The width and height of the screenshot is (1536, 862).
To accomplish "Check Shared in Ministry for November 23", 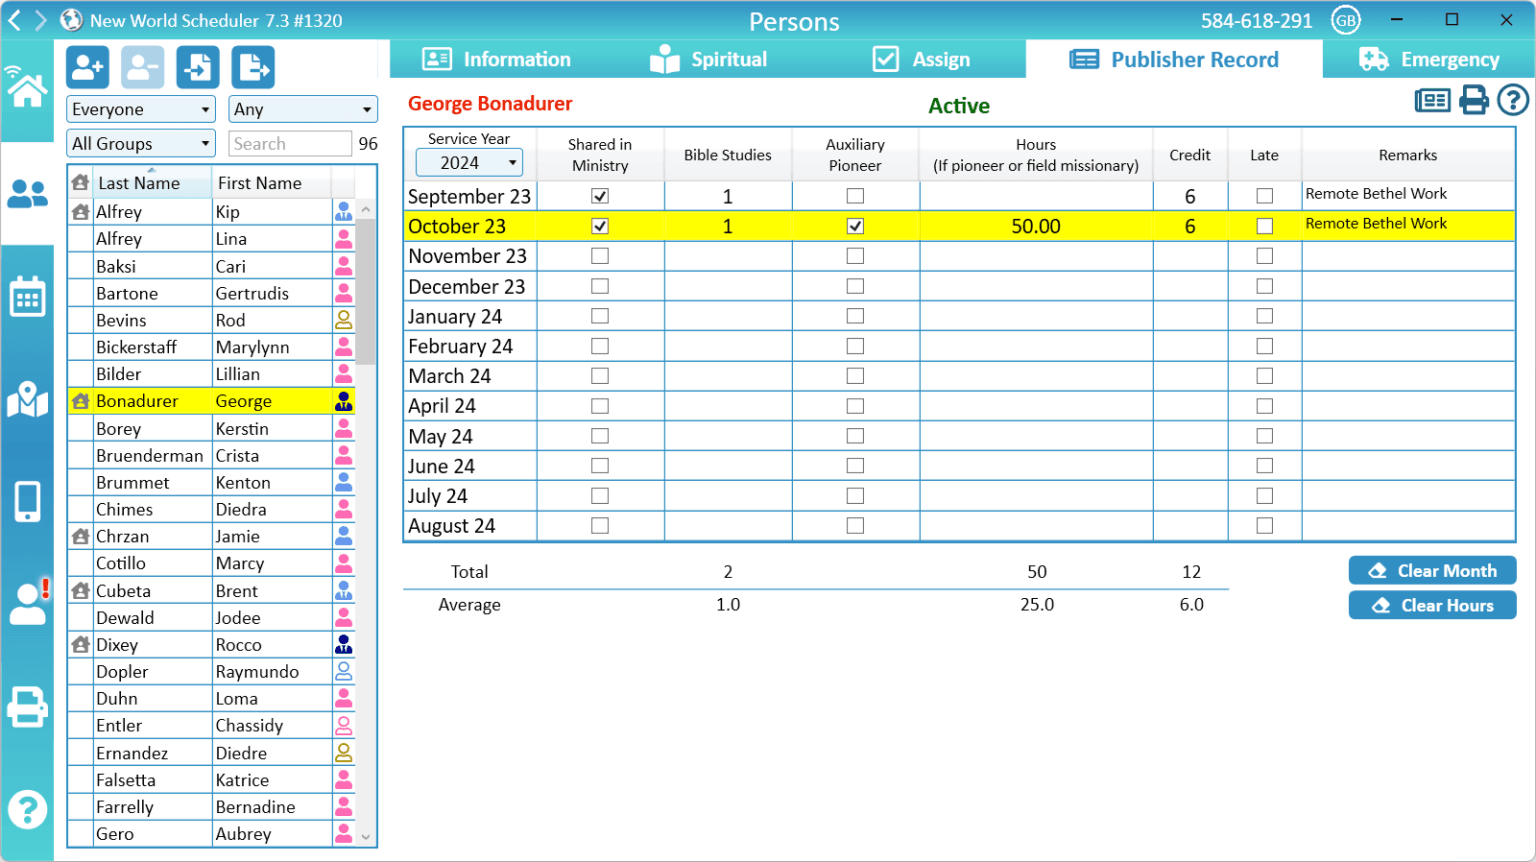I will click(x=600, y=255).
